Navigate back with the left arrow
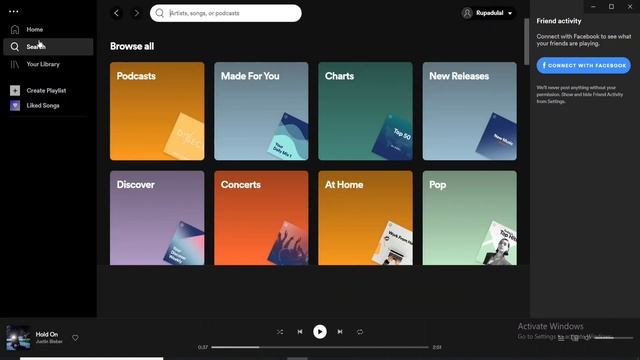This screenshot has height=360, width=640. point(117,13)
